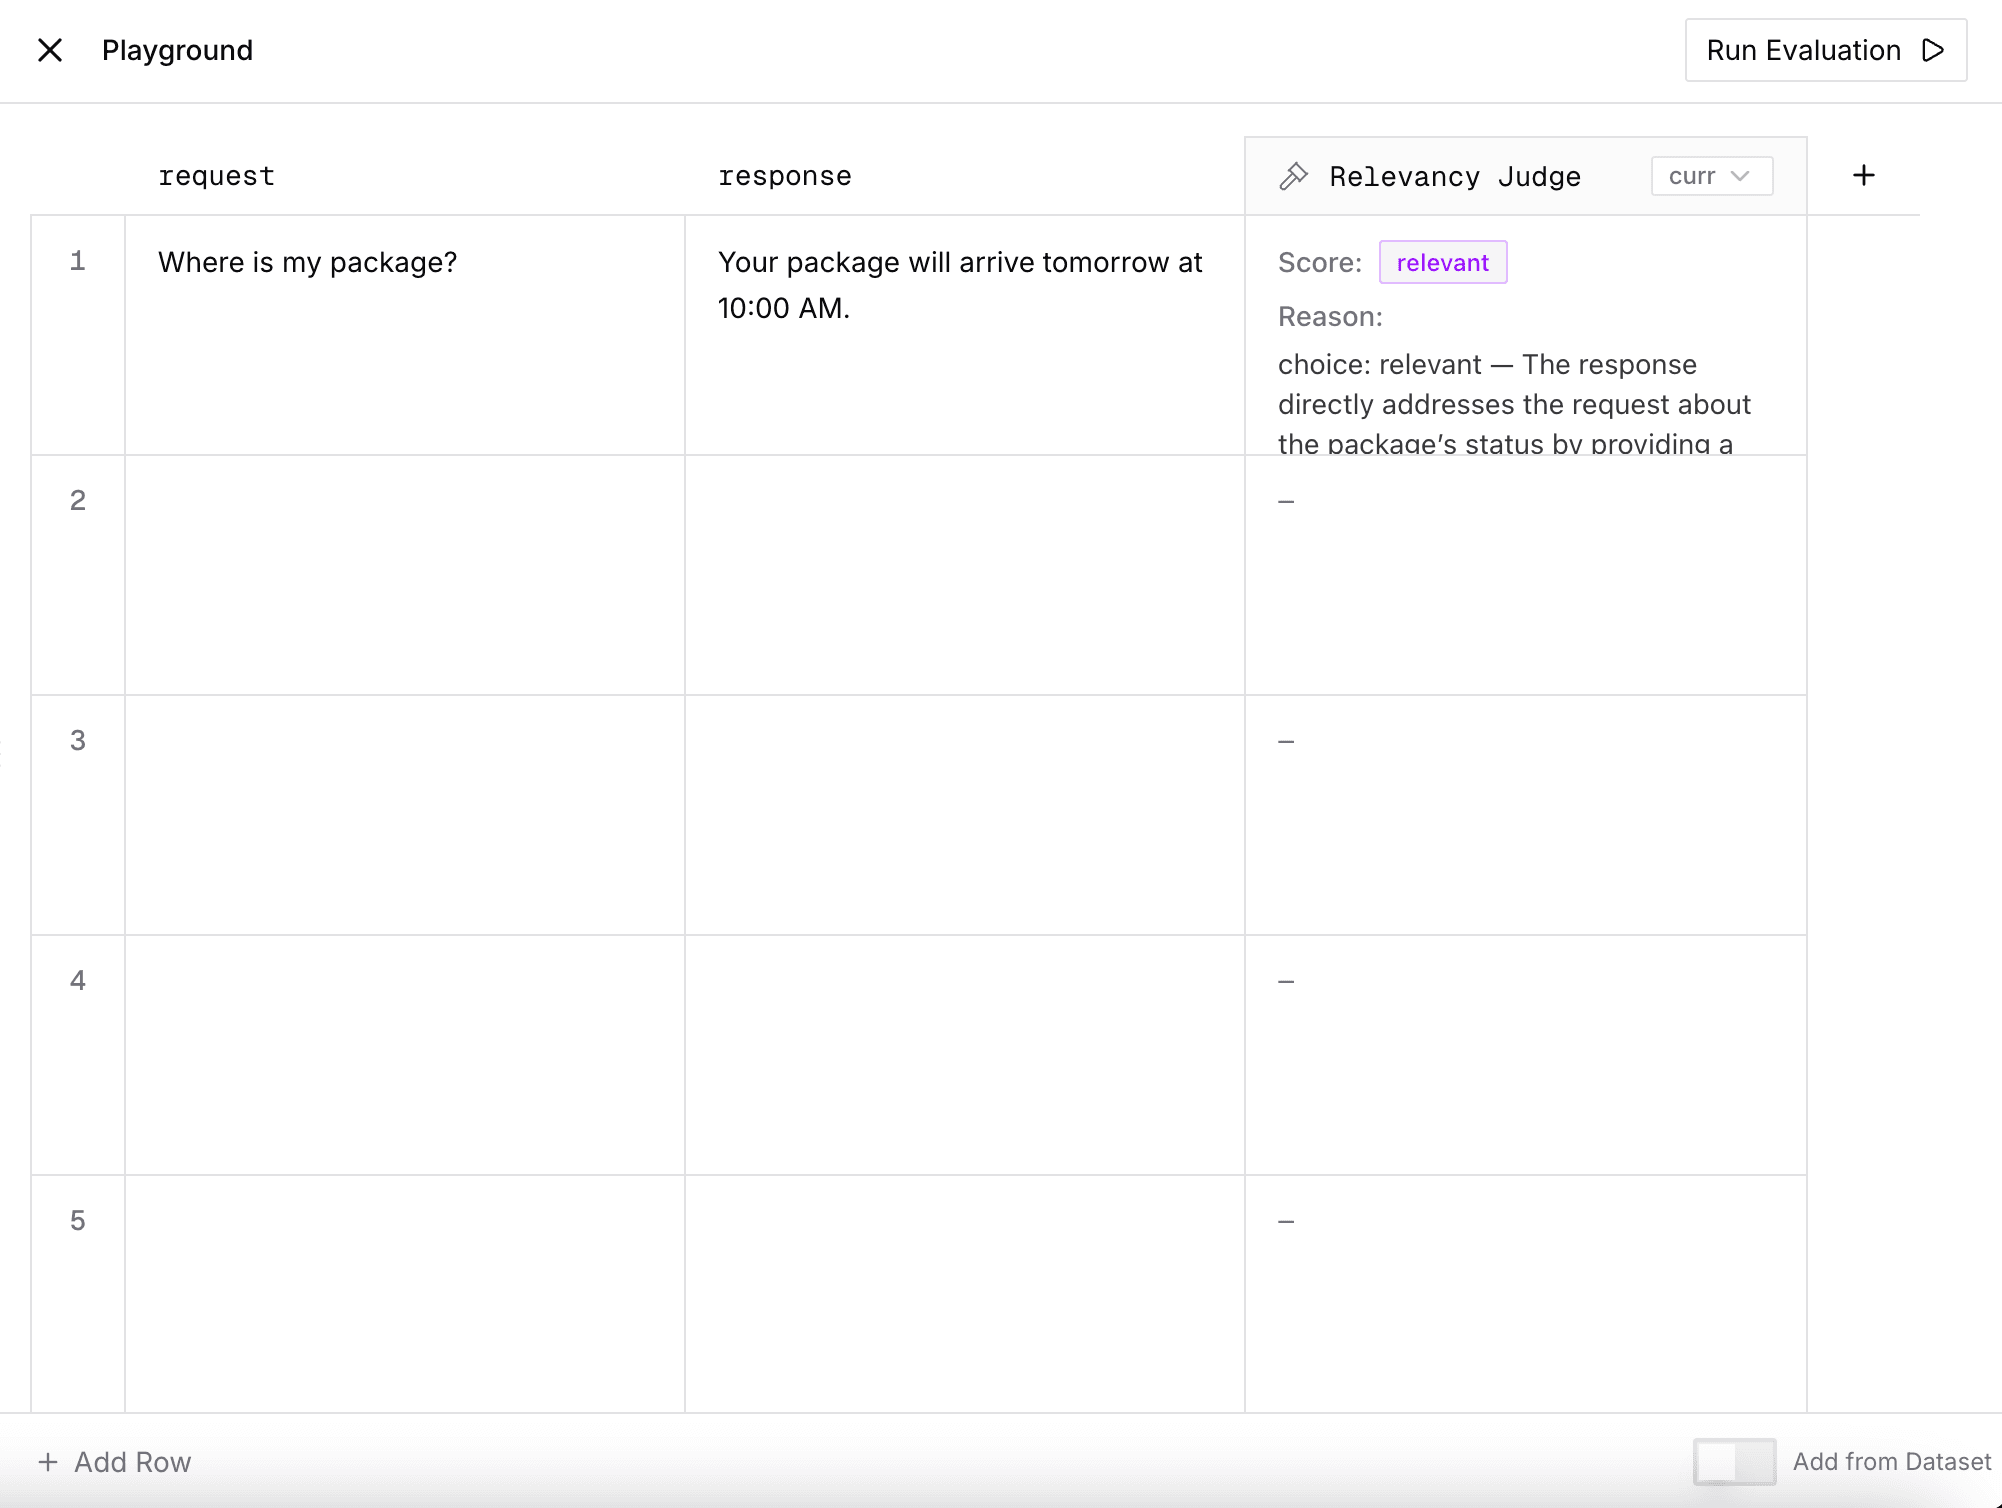Viewport: 2002px width, 1508px height.
Task: Open the curr version dropdown
Action: 1710,176
